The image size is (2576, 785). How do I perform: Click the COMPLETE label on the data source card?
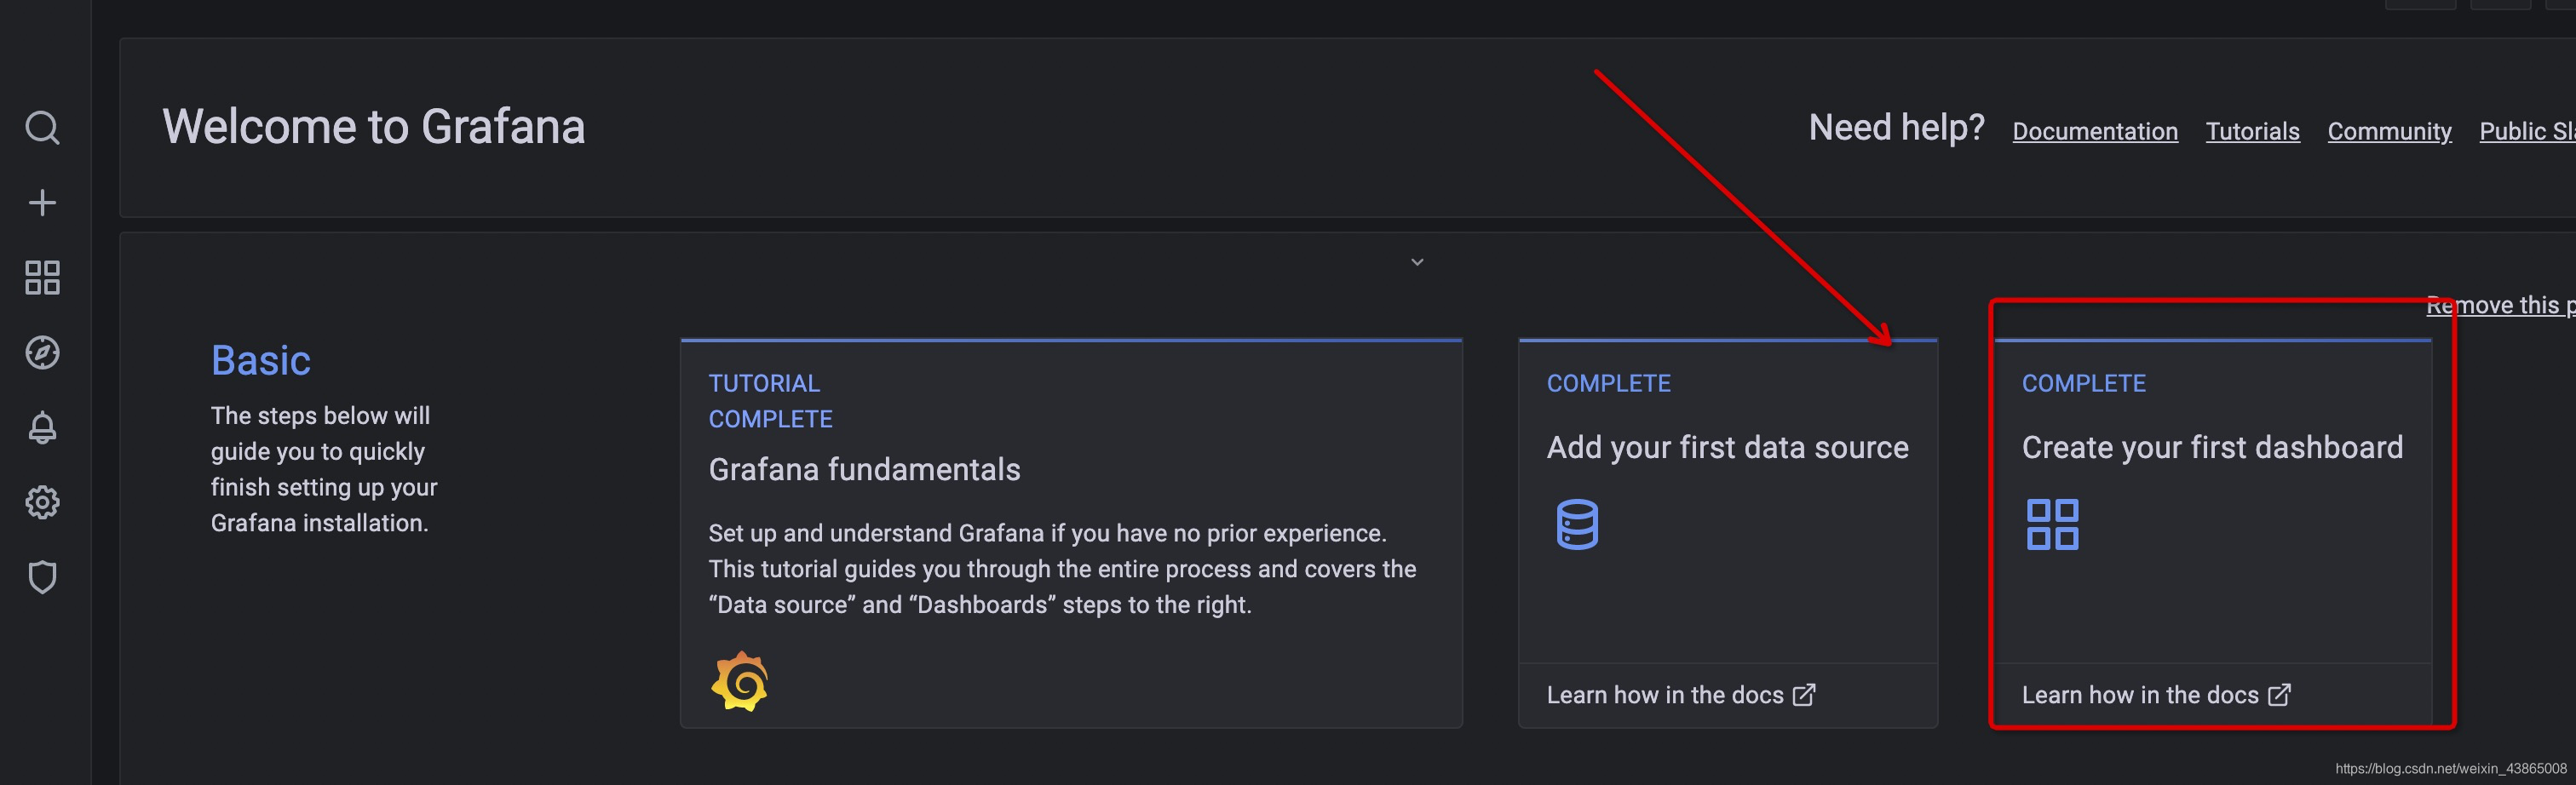[x=1608, y=383]
